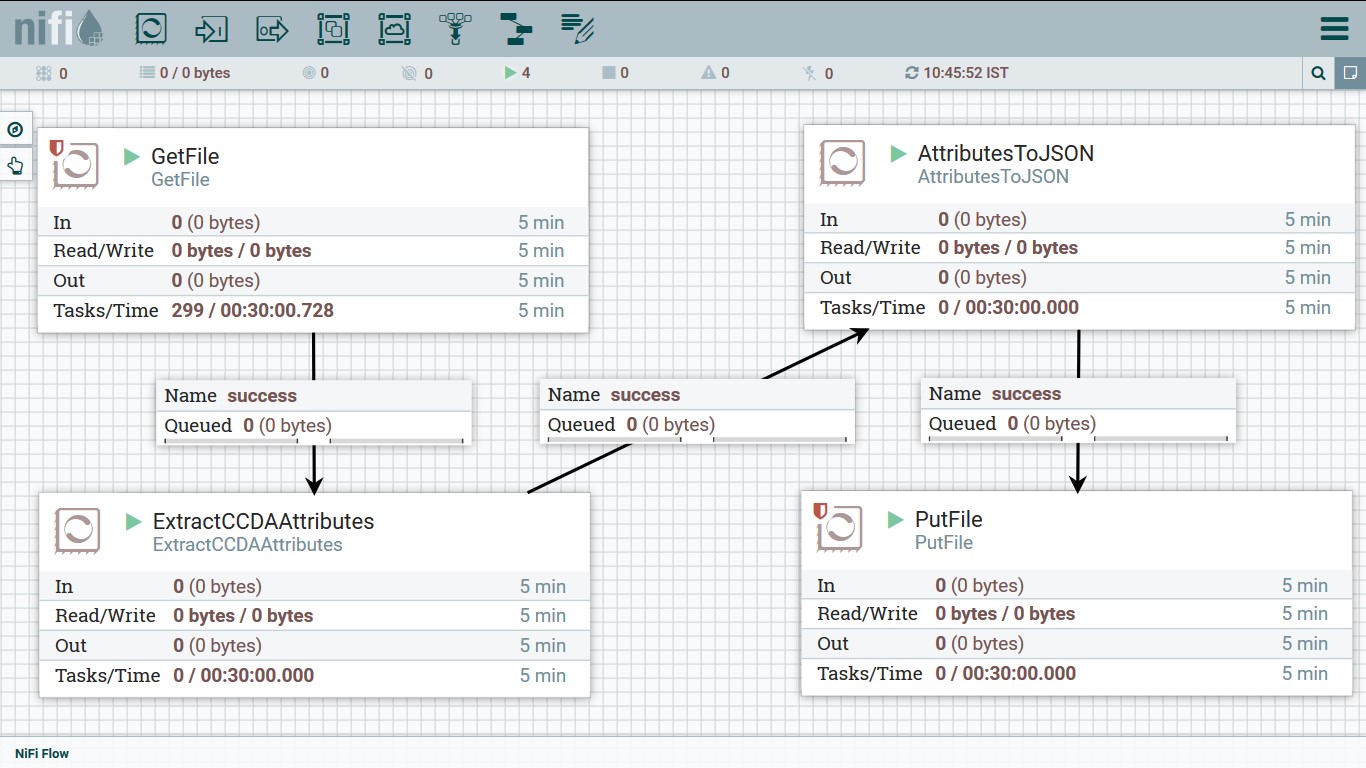Click Queued value in middle success connection
The width and height of the screenshot is (1366, 768).
coord(671,425)
